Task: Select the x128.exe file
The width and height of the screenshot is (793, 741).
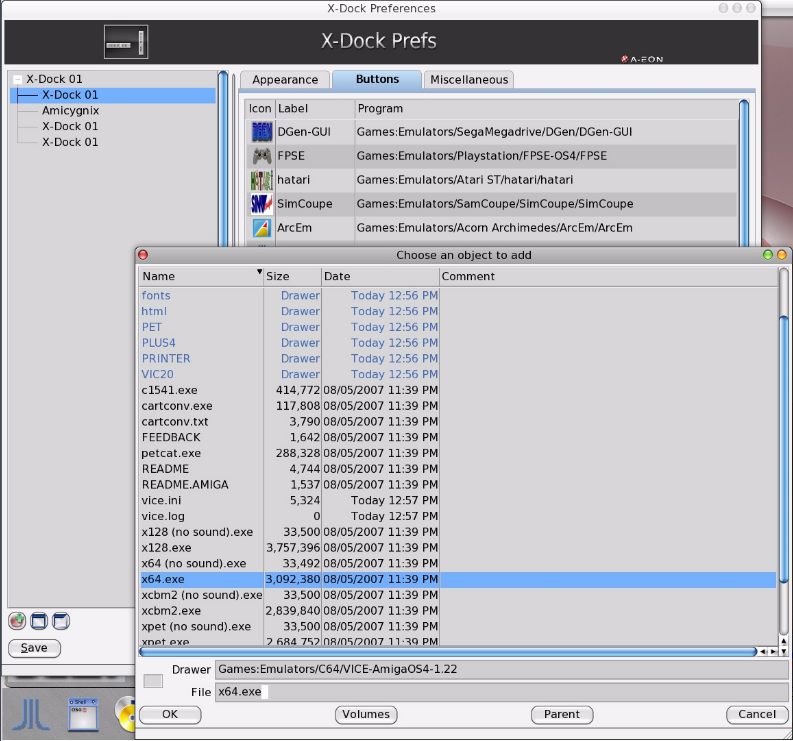Action: click(x=166, y=548)
